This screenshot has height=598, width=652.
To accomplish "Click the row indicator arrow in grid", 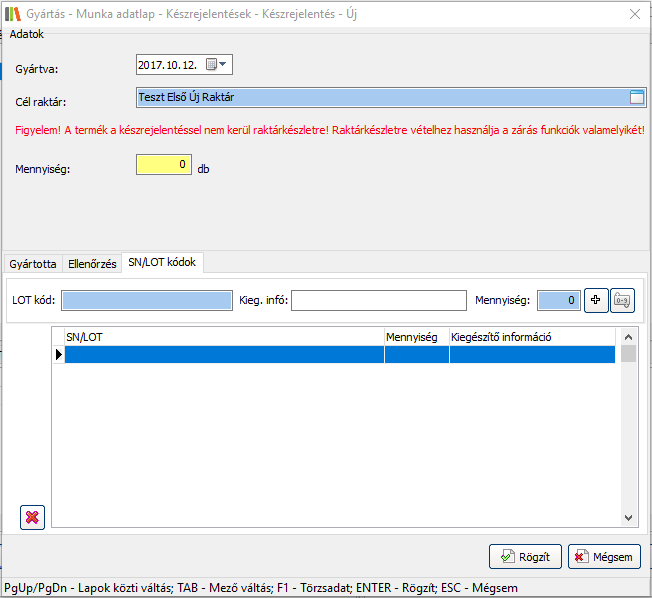I will pos(58,354).
